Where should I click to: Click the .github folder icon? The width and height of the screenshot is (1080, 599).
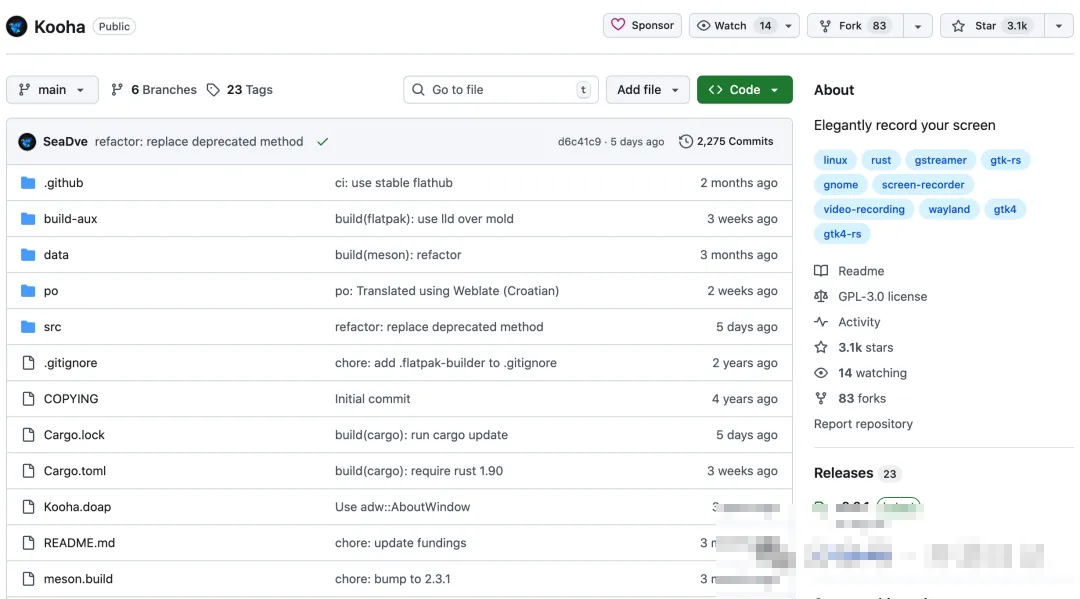coord(28,182)
